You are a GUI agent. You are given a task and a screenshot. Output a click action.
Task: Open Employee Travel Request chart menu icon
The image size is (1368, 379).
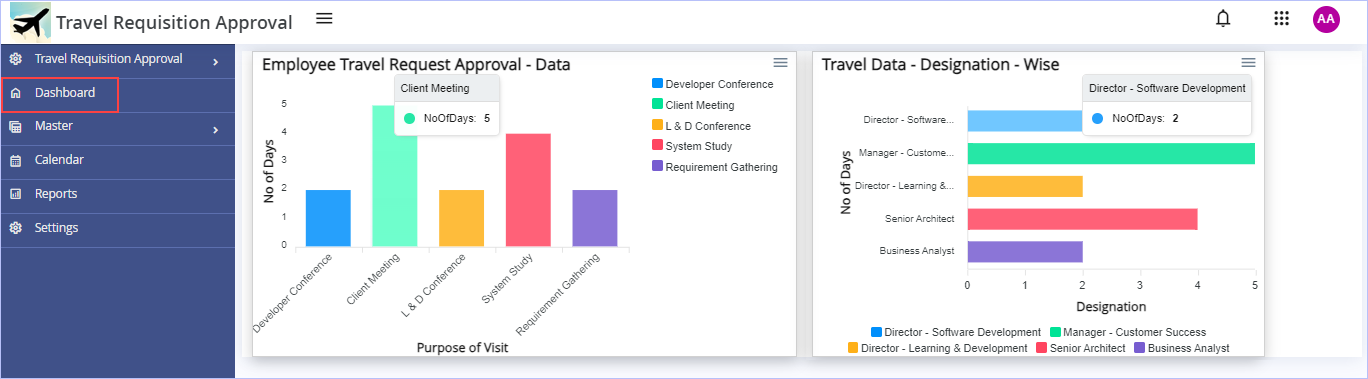[780, 62]
